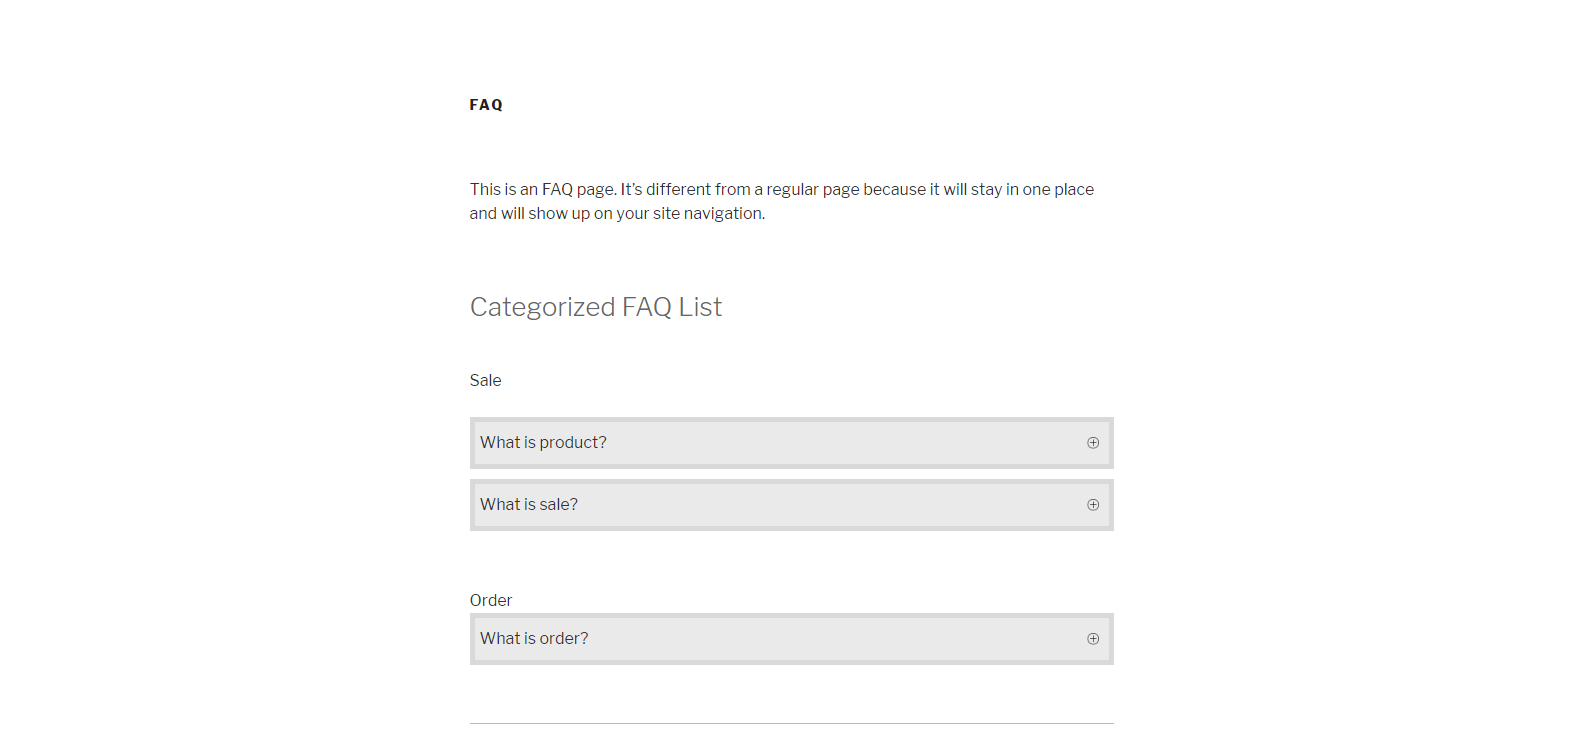
Task: Expand the "What is product?" question text
Action: (x=543, y=443)
